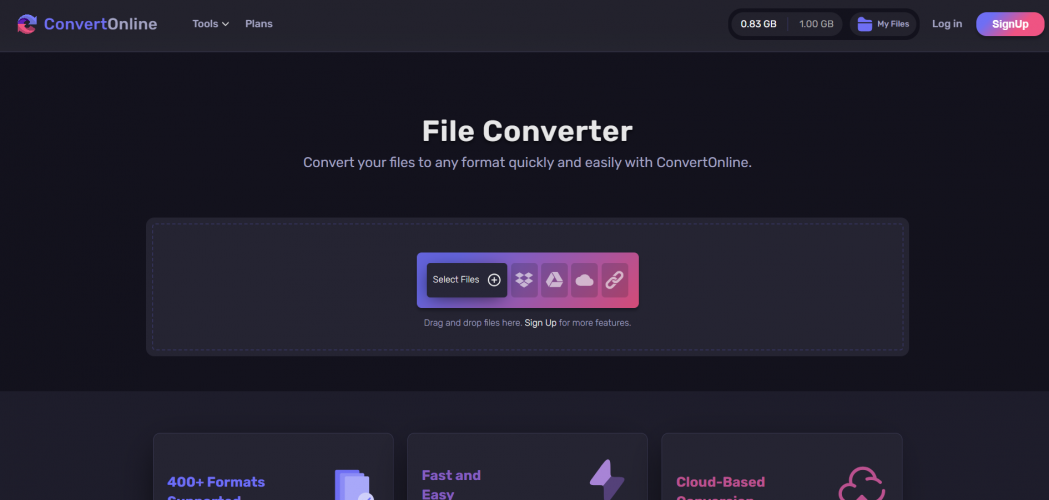Click the 0.83 GB storage usage indicator
The height and width of the screenshot is (500, 1049).
click(x=759, y=24)
